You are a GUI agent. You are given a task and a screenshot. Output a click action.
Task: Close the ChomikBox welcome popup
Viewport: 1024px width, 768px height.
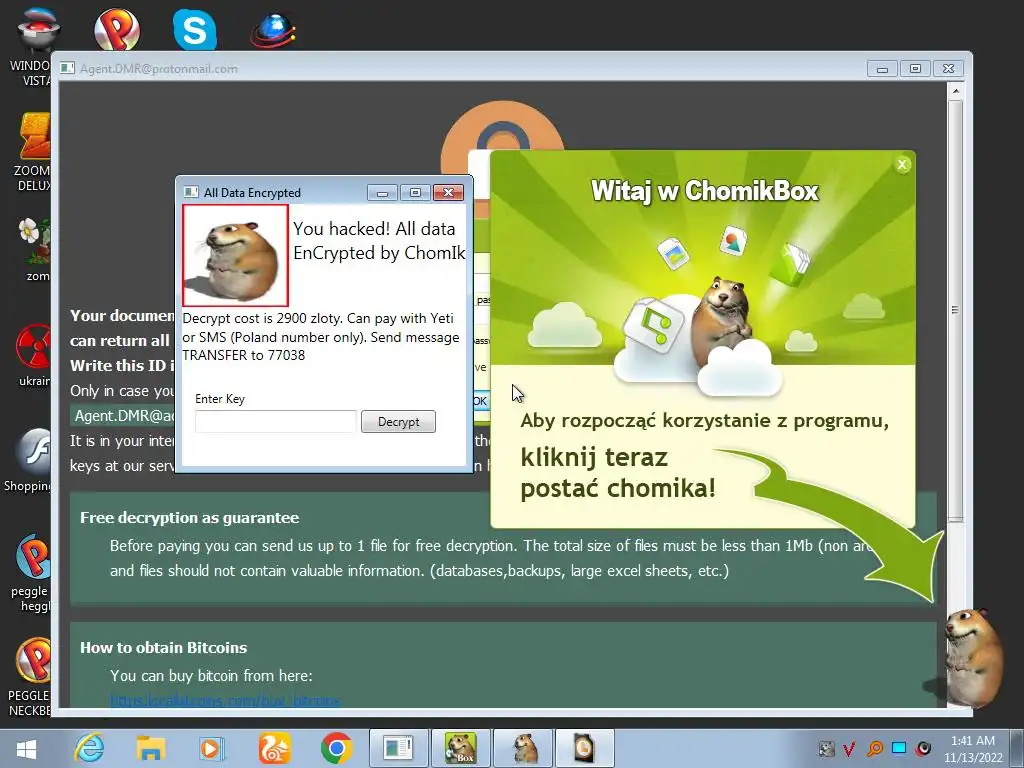point(903,165)
